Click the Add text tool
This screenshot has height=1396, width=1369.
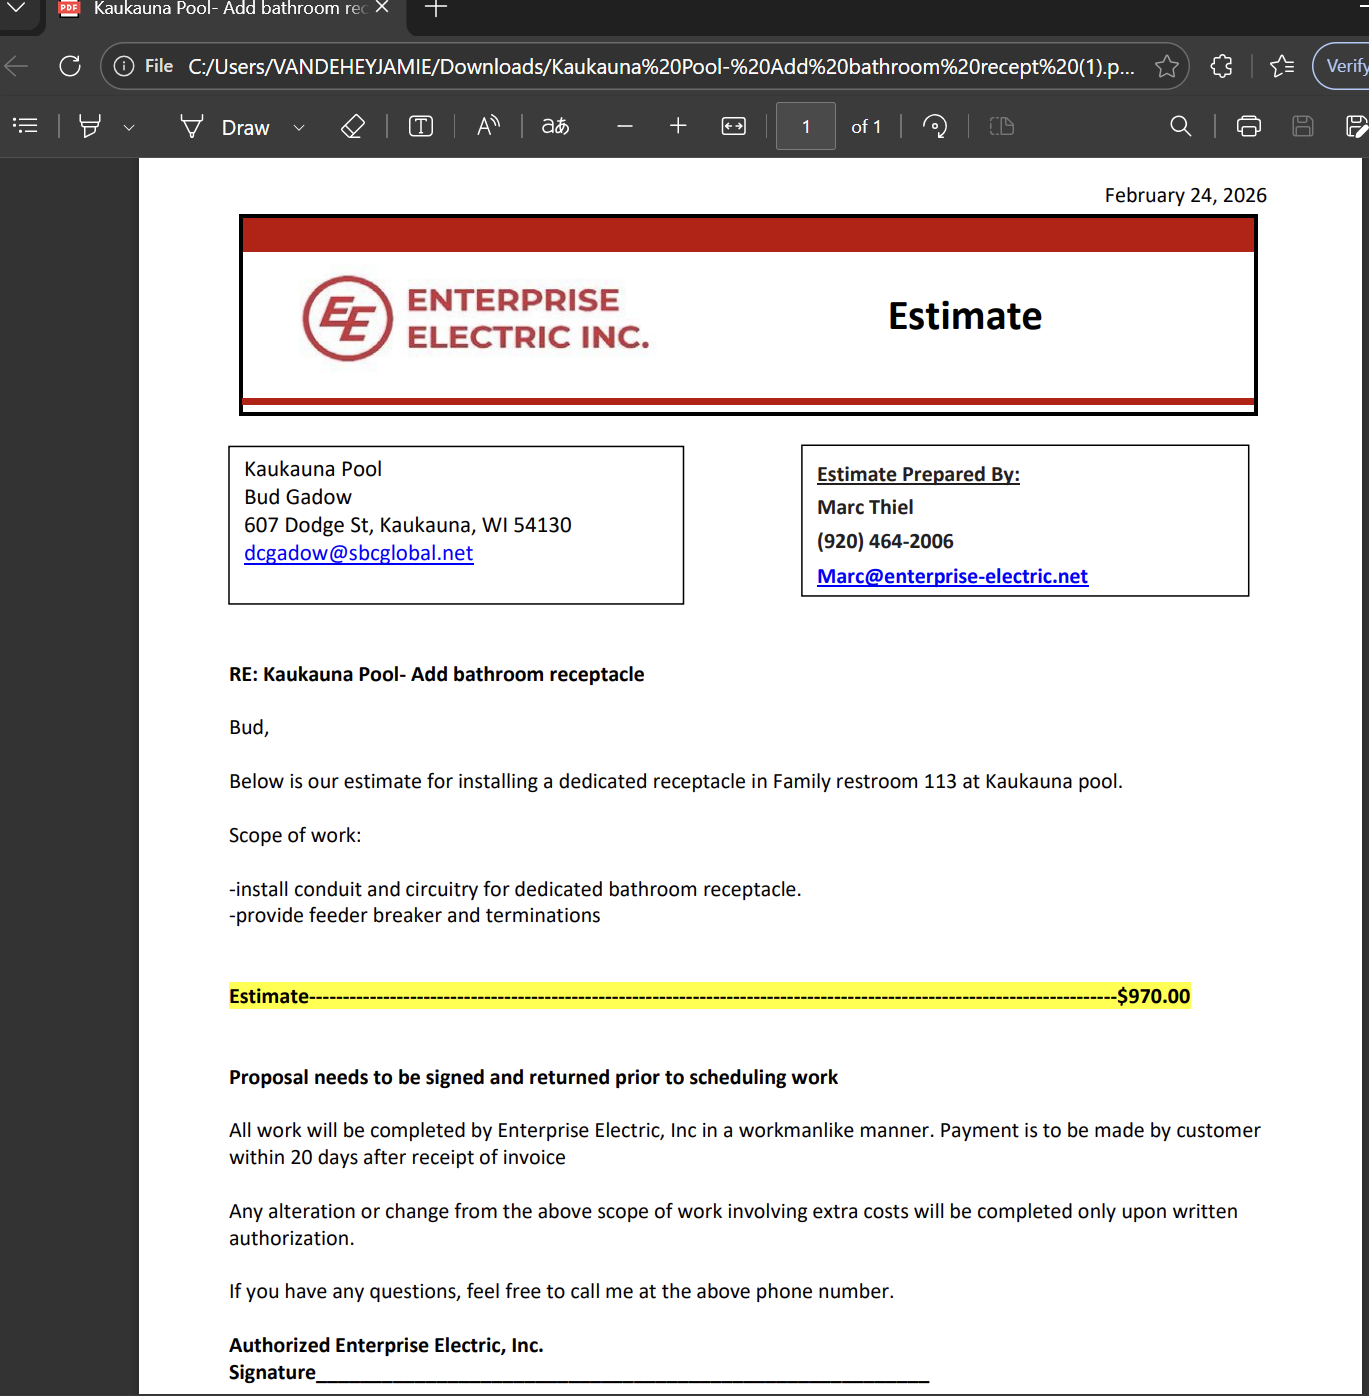tap(421, 126)
